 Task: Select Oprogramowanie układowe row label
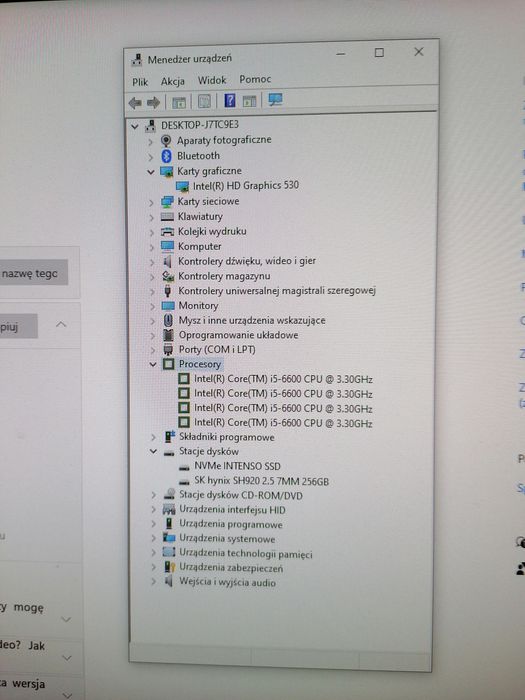238,335
